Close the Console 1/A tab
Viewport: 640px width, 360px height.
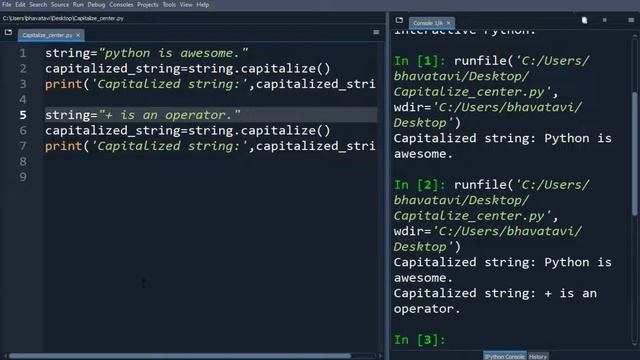(449, 23)
